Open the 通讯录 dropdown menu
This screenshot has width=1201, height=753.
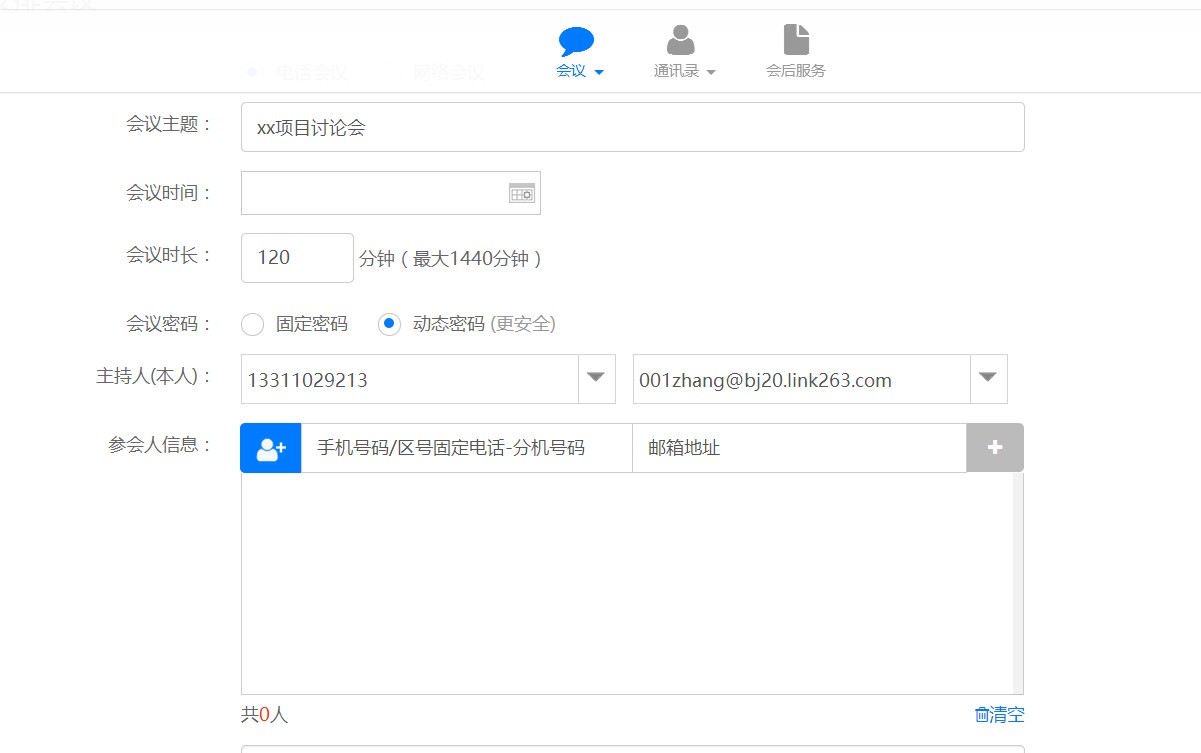685,71
